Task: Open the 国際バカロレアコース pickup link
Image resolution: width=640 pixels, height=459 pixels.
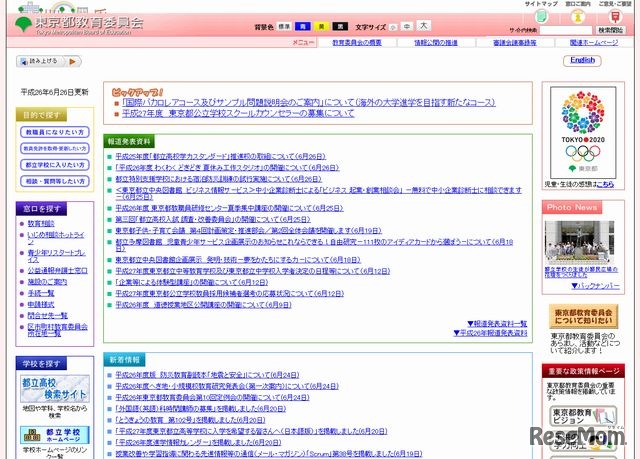Action: coord(309,102)
